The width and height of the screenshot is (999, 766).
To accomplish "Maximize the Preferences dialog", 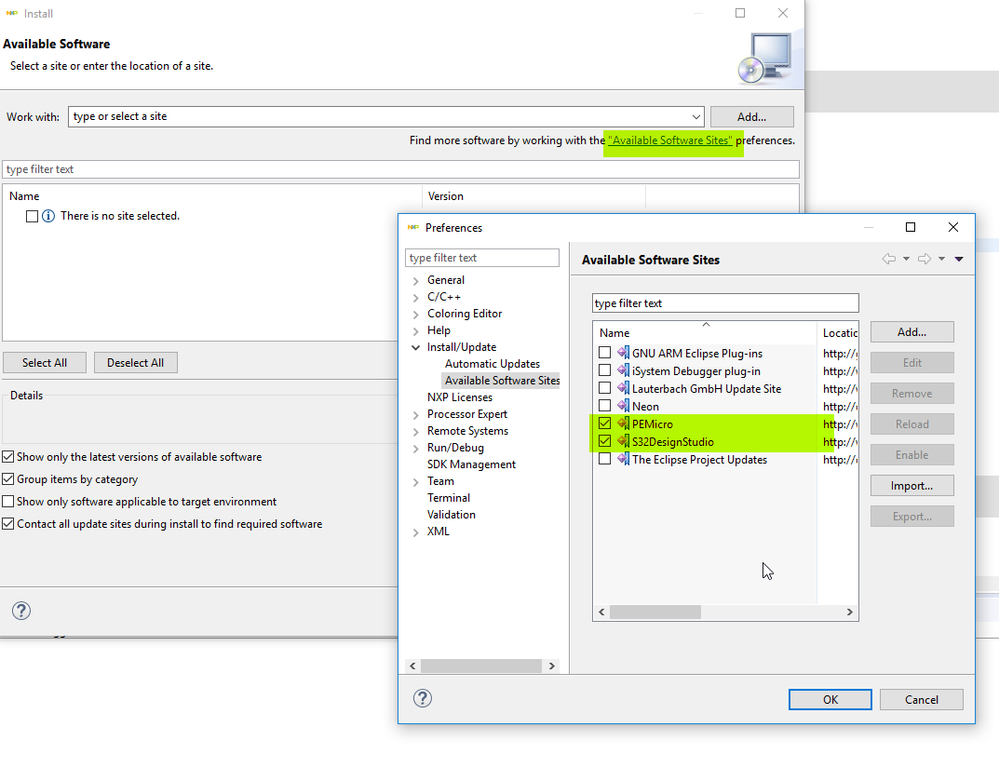I will [x=910, y=228].
